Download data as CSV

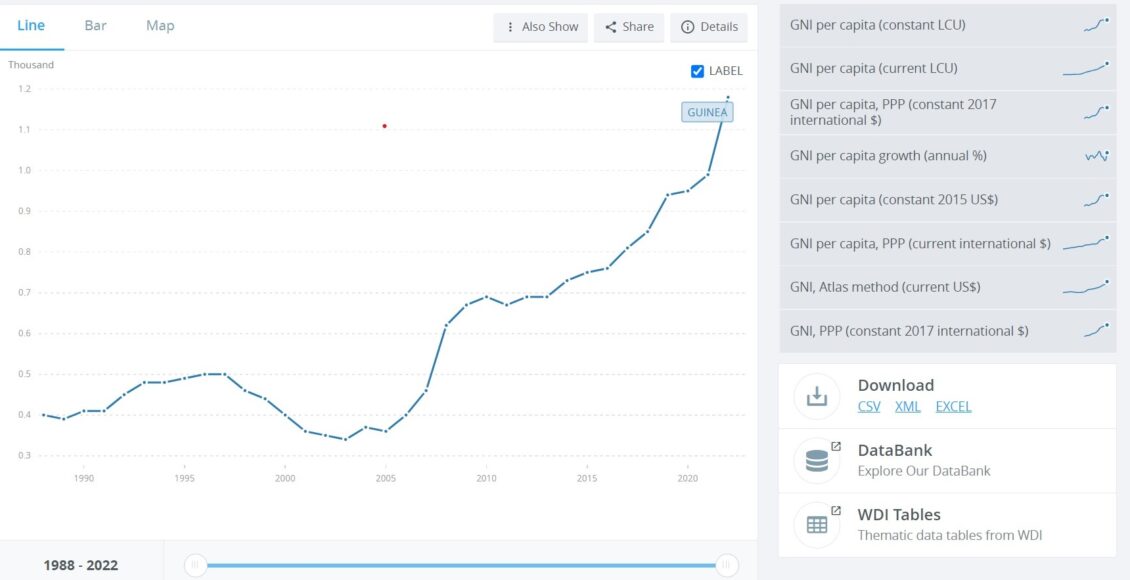point(869,406)
